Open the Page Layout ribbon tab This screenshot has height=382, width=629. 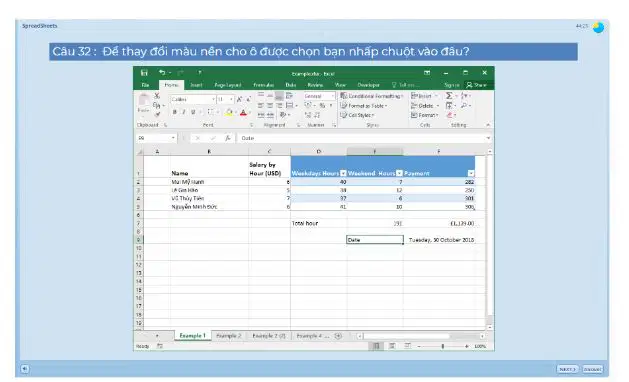(228, 85)
